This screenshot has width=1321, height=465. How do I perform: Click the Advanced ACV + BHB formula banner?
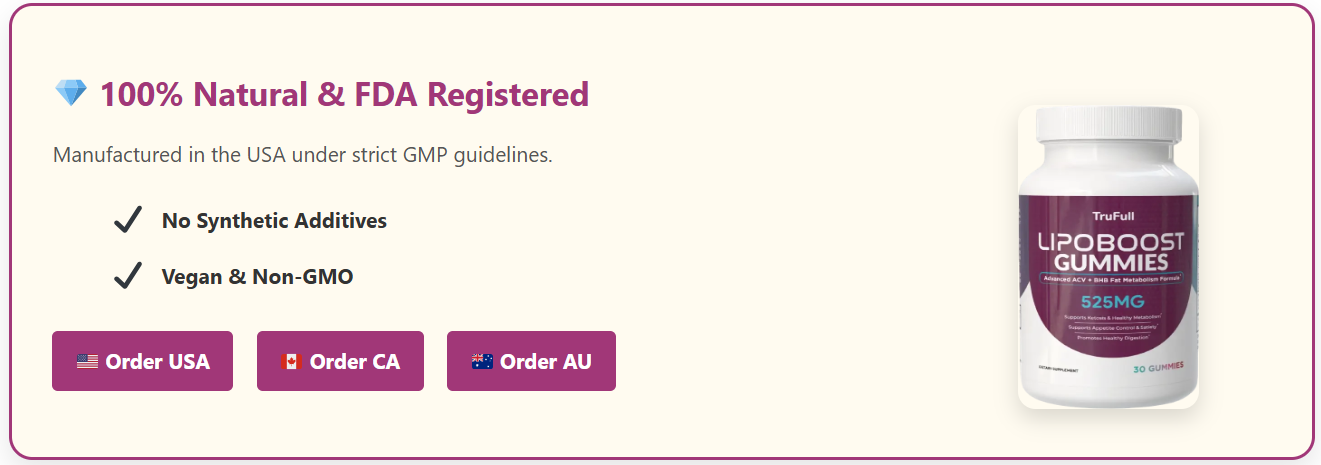click(x=1108, y=279)
